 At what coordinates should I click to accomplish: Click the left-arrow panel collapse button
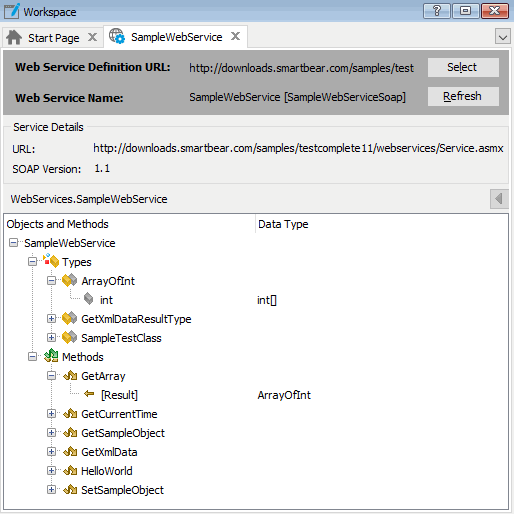pyautogui.click(x=499, y=199)
